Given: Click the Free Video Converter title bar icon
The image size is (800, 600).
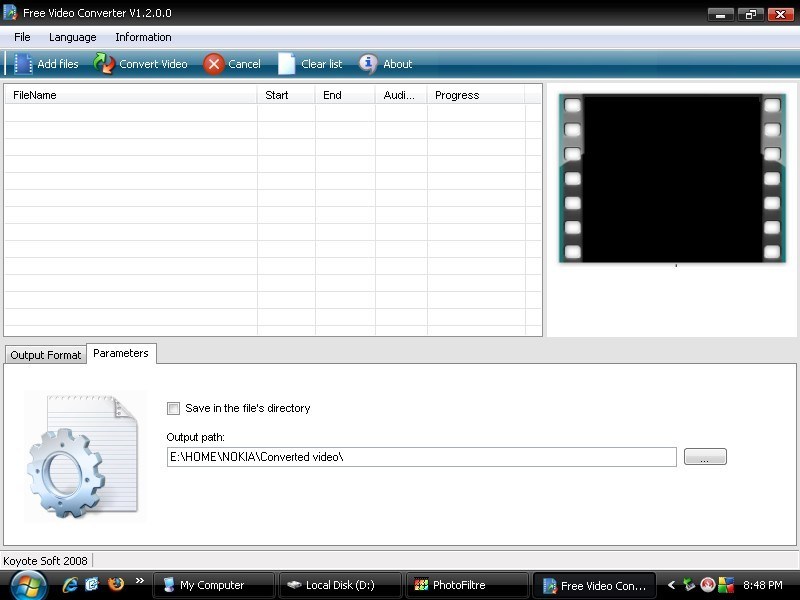Looking at the screenshot, I should 10,13.
